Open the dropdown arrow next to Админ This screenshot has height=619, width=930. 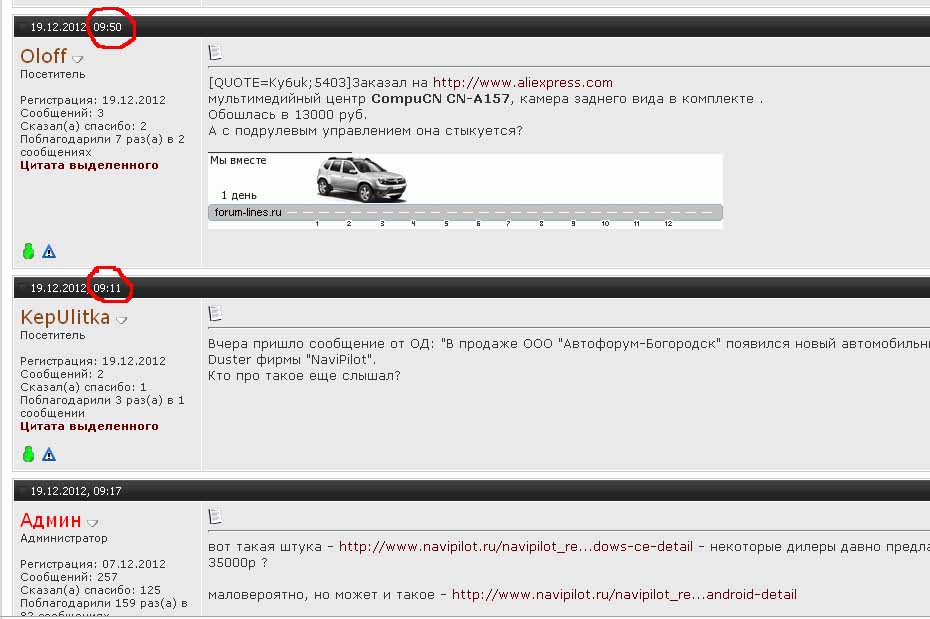(x=93, y=523)
